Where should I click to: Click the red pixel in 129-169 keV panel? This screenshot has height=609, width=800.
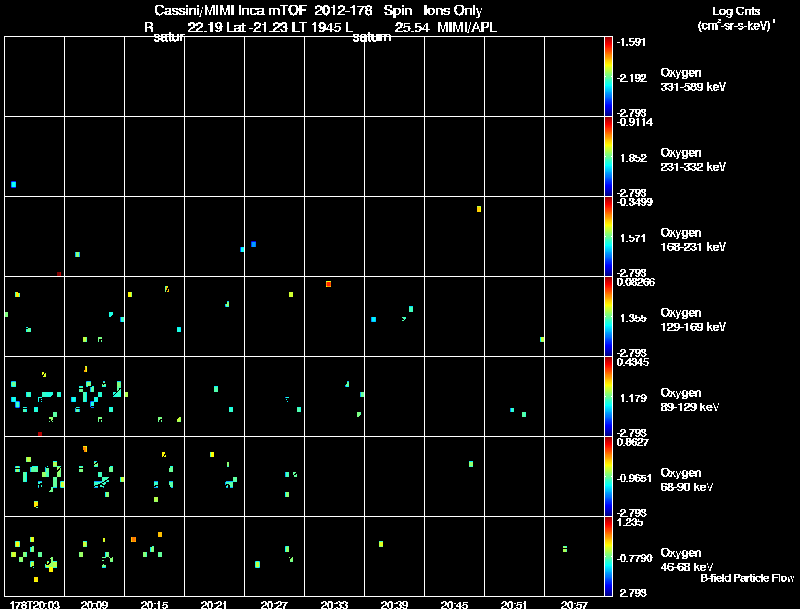coord(329,284)
